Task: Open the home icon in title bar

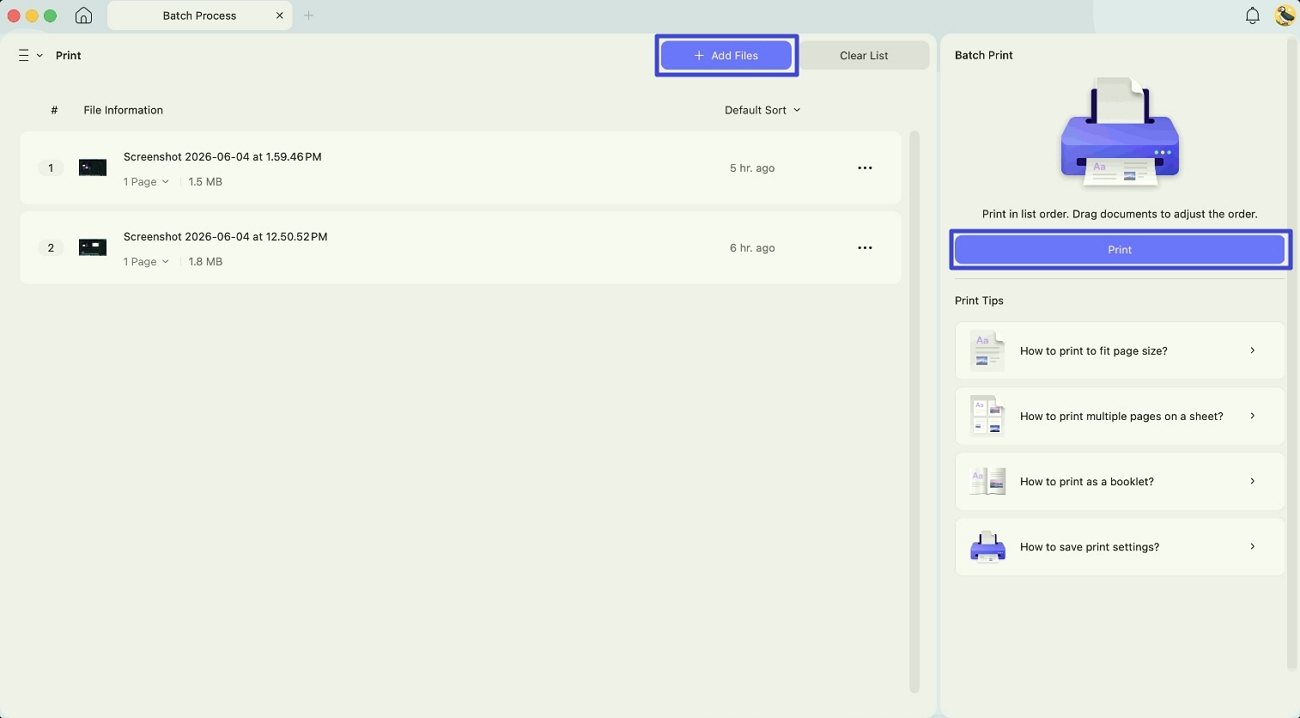Action: pyautogui.click(x=84, y=15)
